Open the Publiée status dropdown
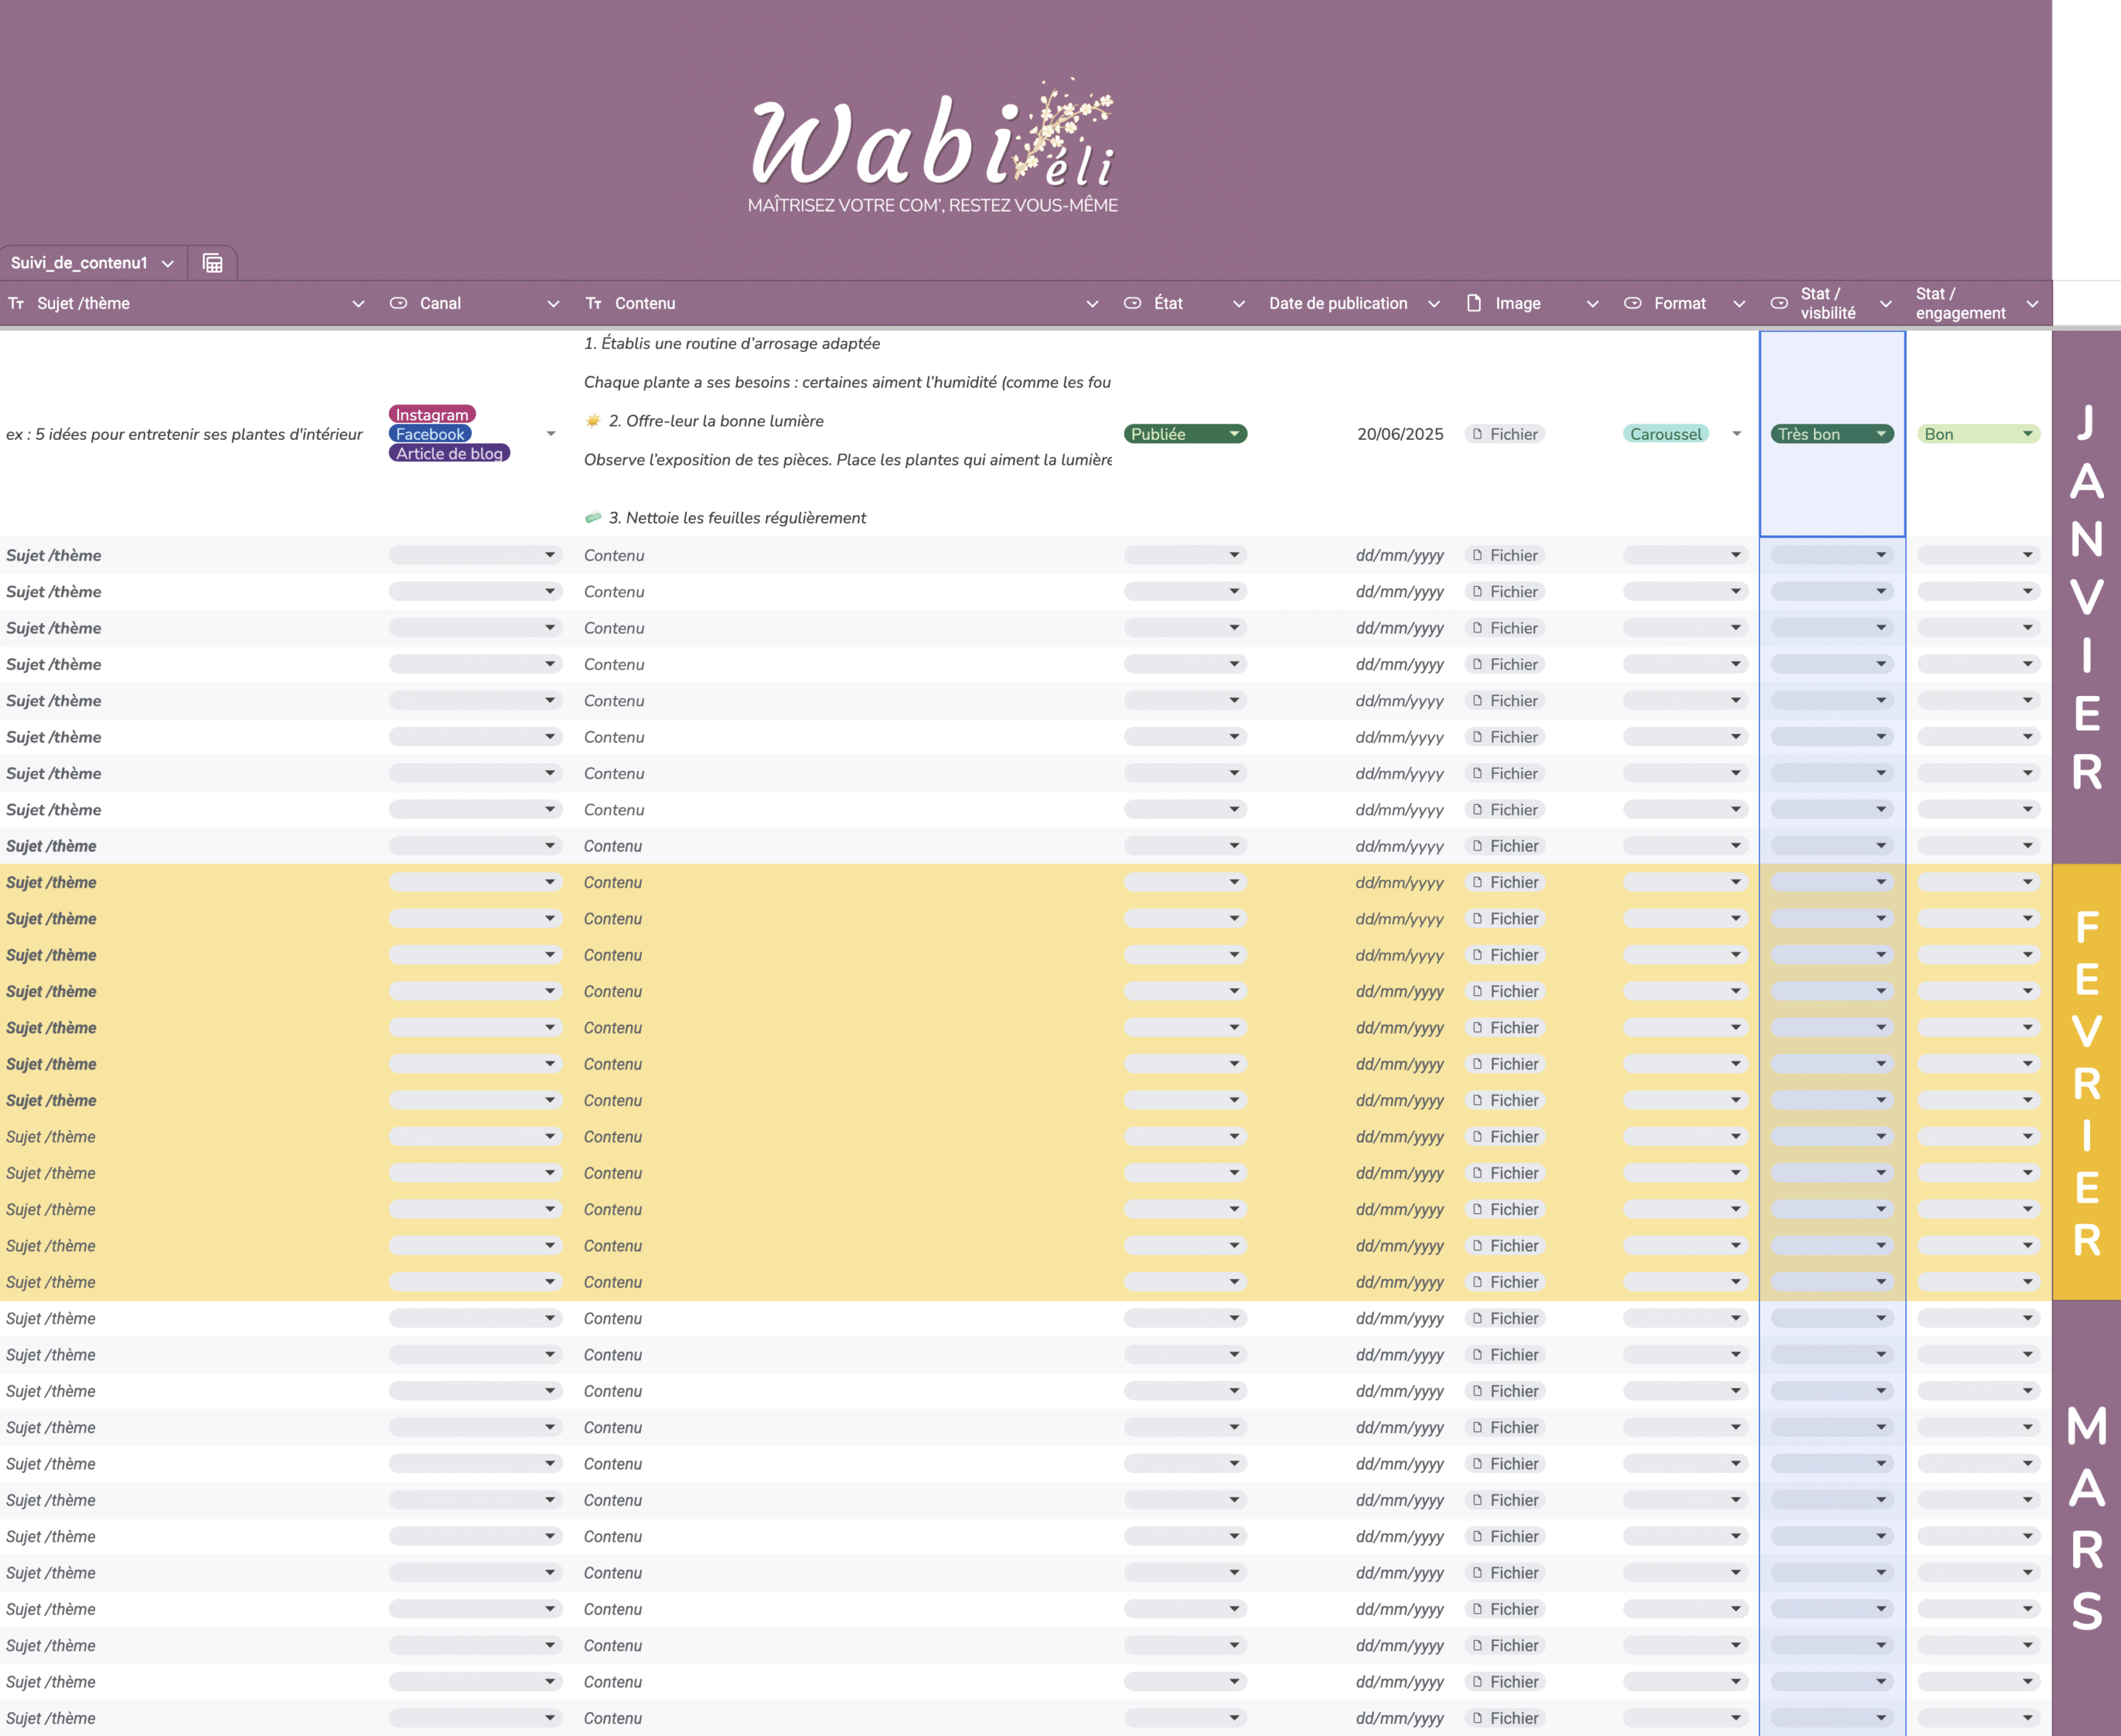 pyautogui.click(x=1185, y=434)
